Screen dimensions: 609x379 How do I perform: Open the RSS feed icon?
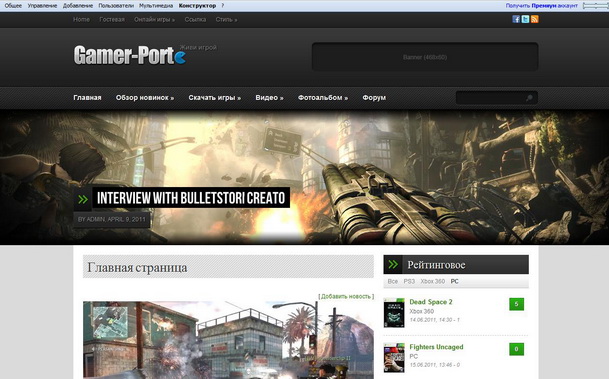534,19
